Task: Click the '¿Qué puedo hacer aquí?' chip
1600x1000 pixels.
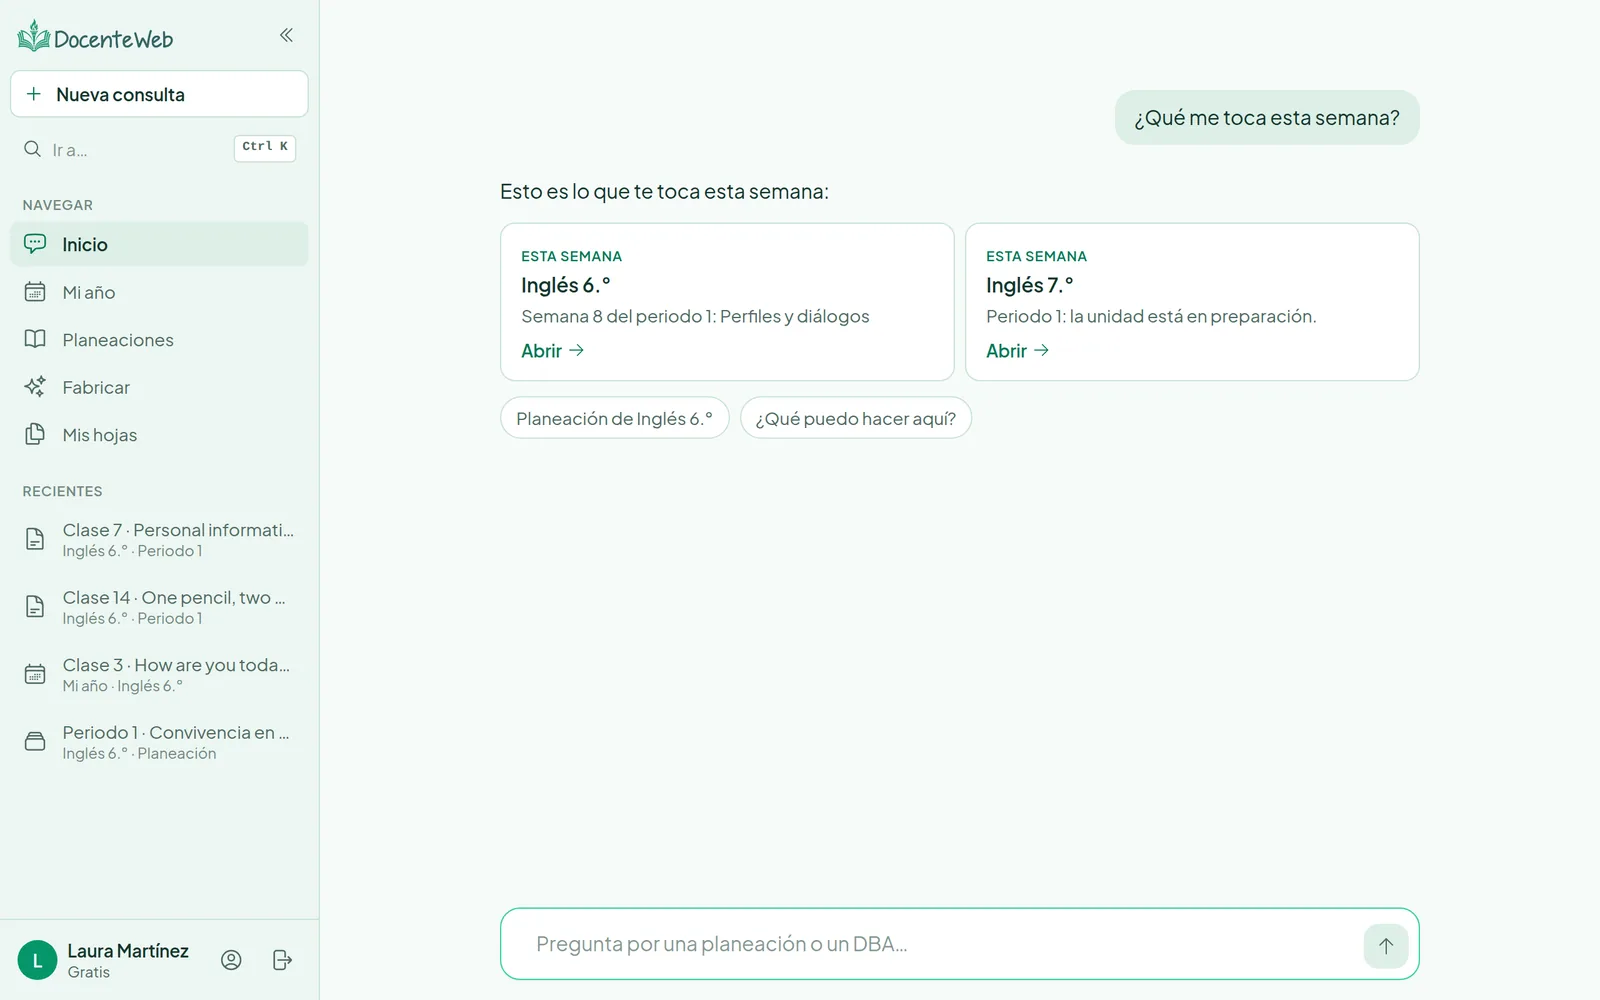Action: [856, 418]
